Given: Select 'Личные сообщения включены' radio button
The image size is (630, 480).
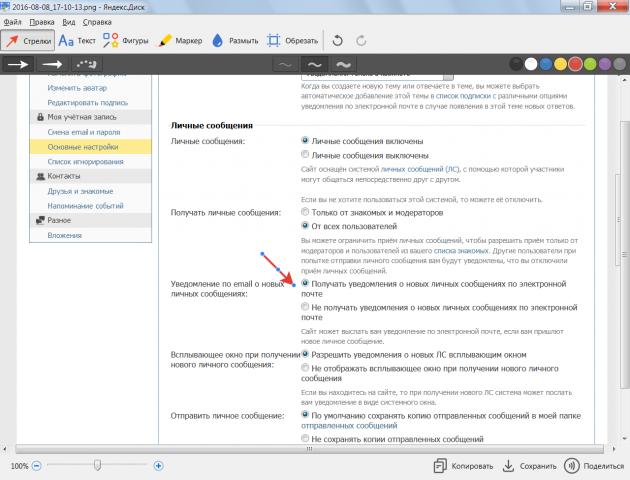Looking at the screenshot, I should (x=305, y=141).
